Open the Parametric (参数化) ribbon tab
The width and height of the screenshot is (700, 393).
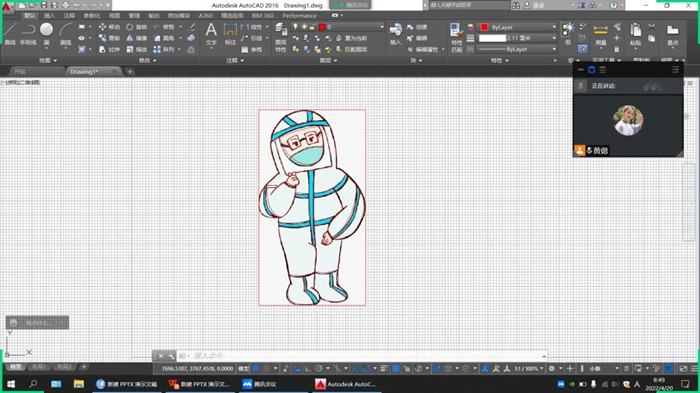pos(92,16)
